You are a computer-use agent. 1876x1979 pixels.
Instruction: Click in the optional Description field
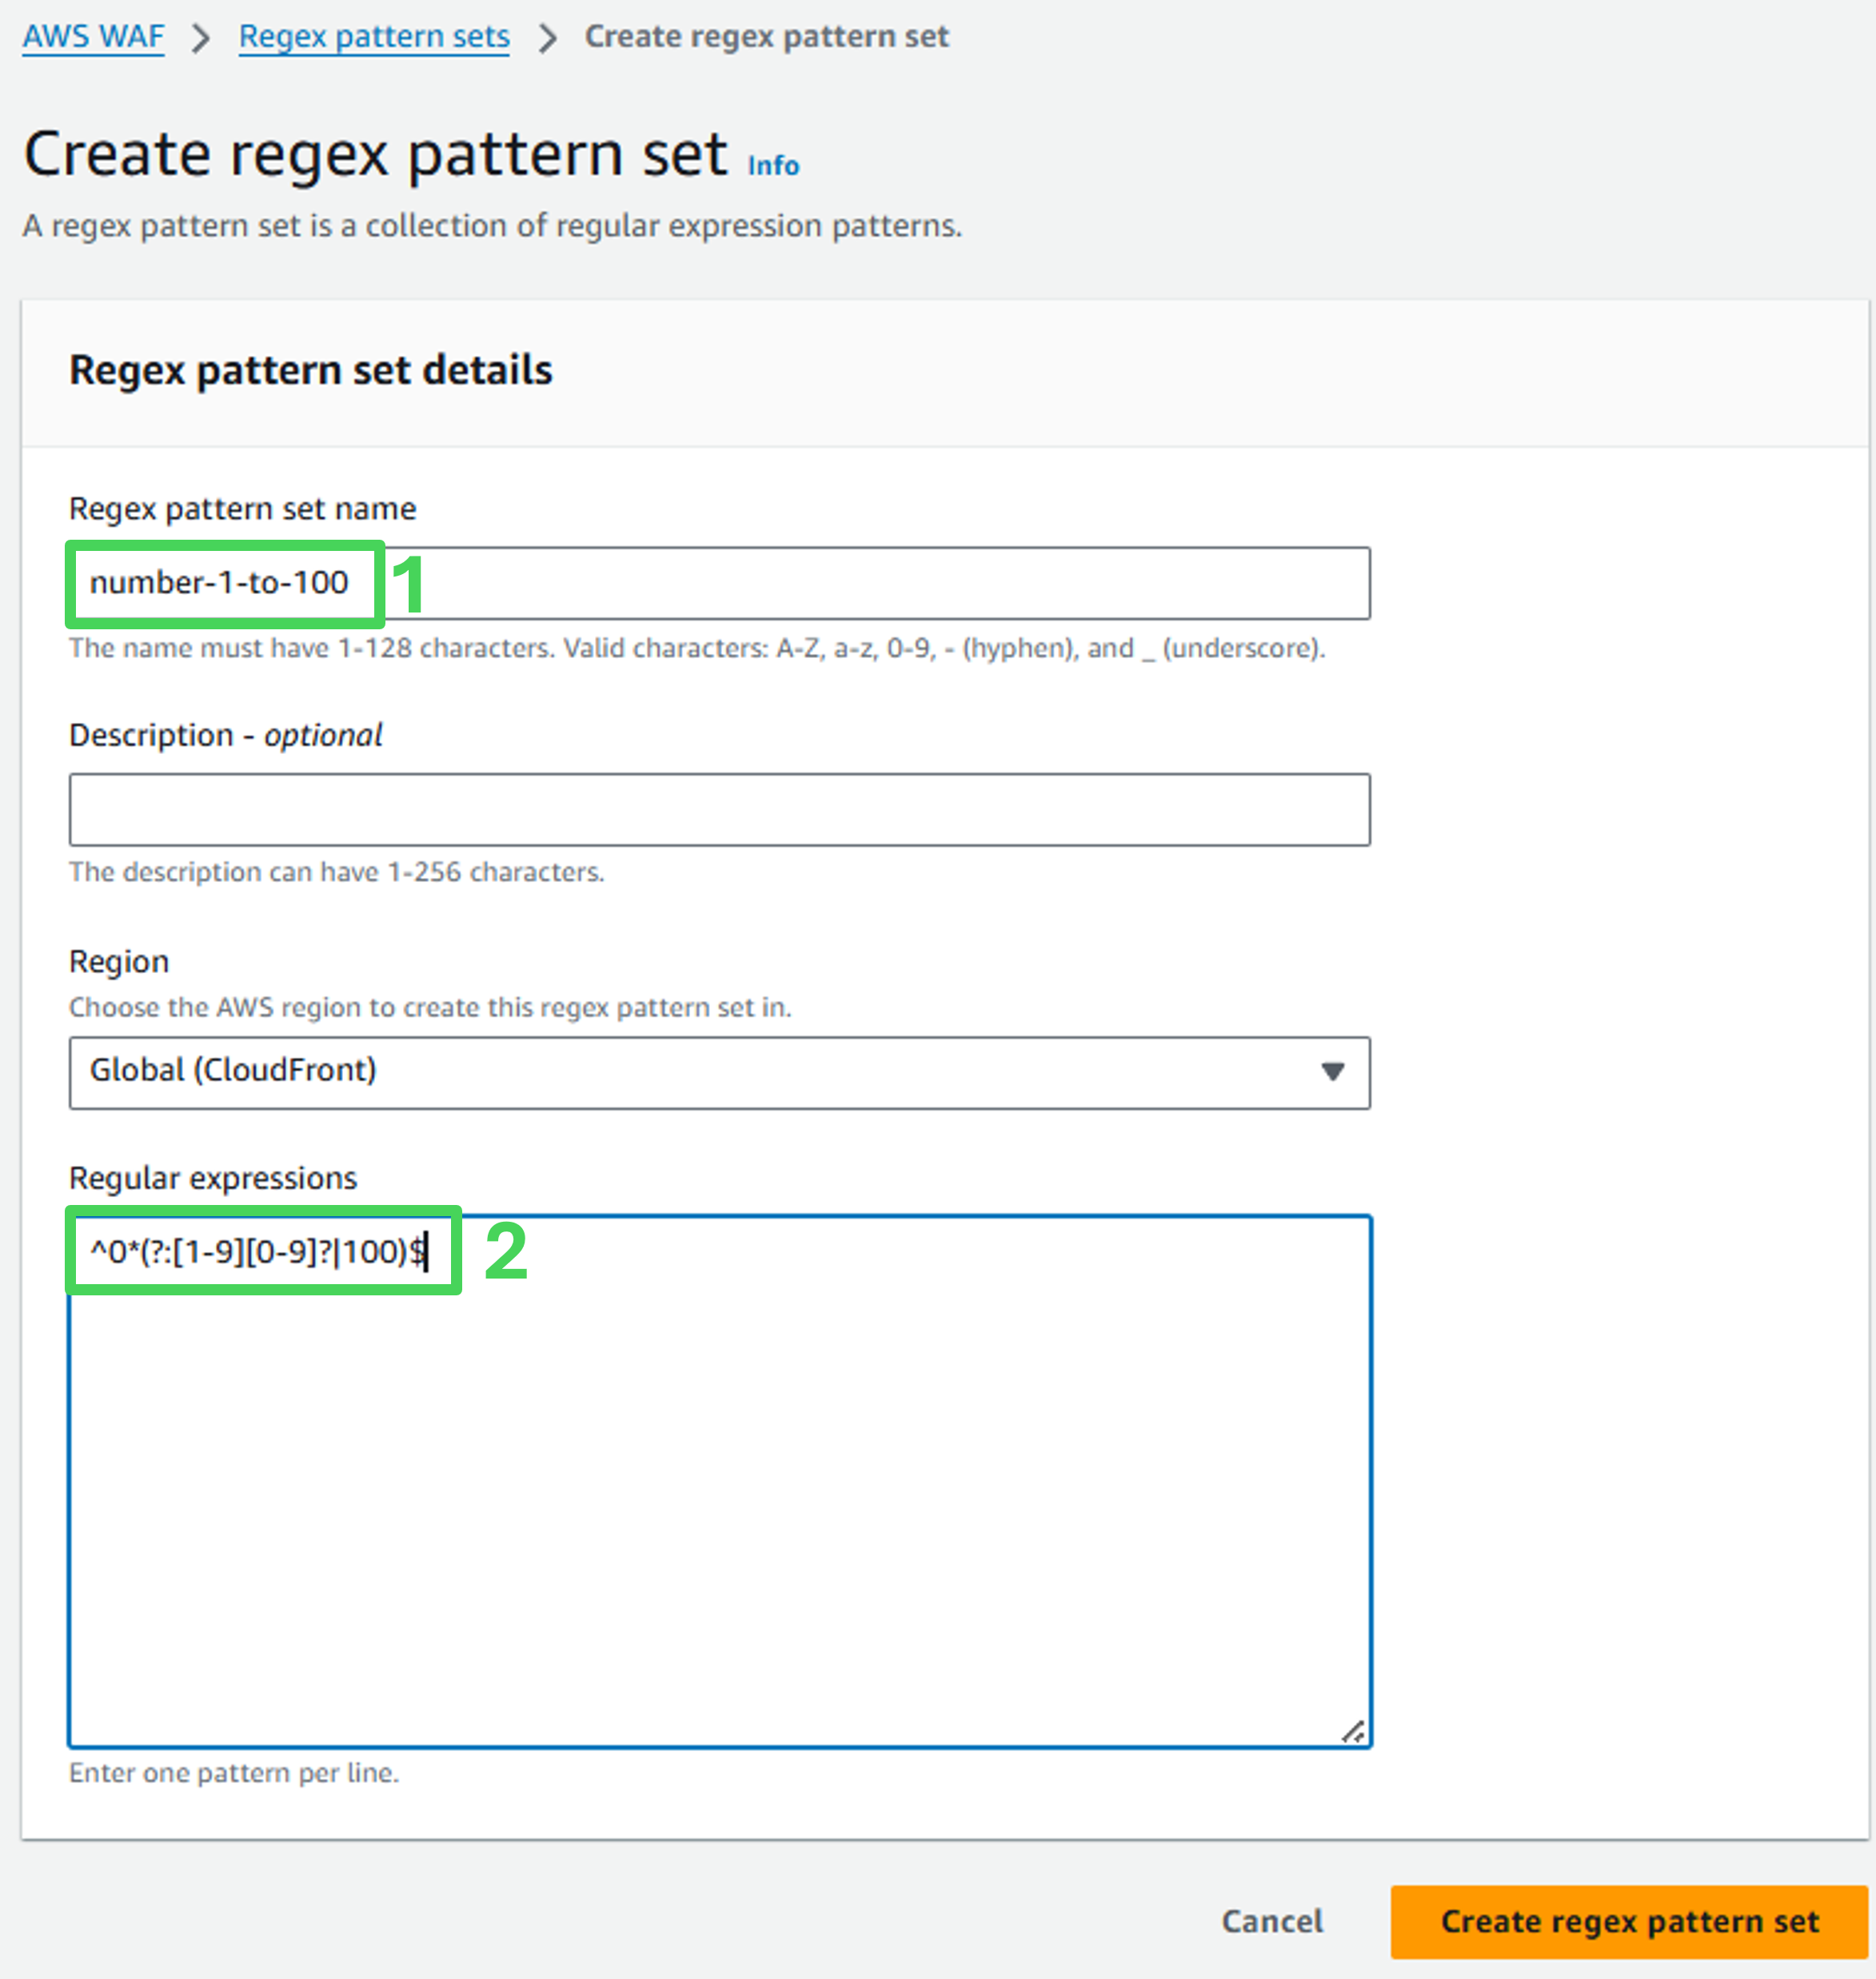(718, 809)
